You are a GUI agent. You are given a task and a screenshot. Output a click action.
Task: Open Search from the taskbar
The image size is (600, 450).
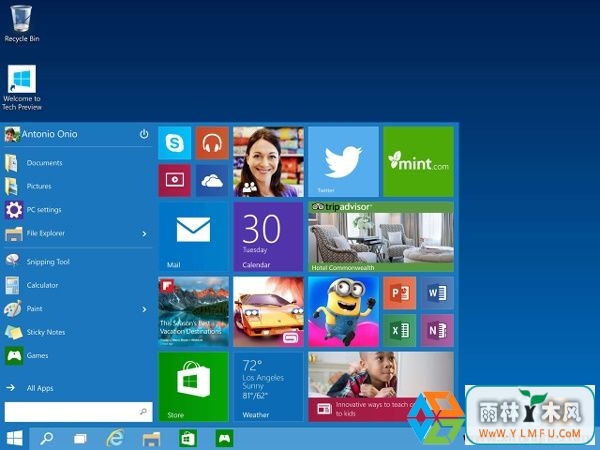tap(47, 439)
